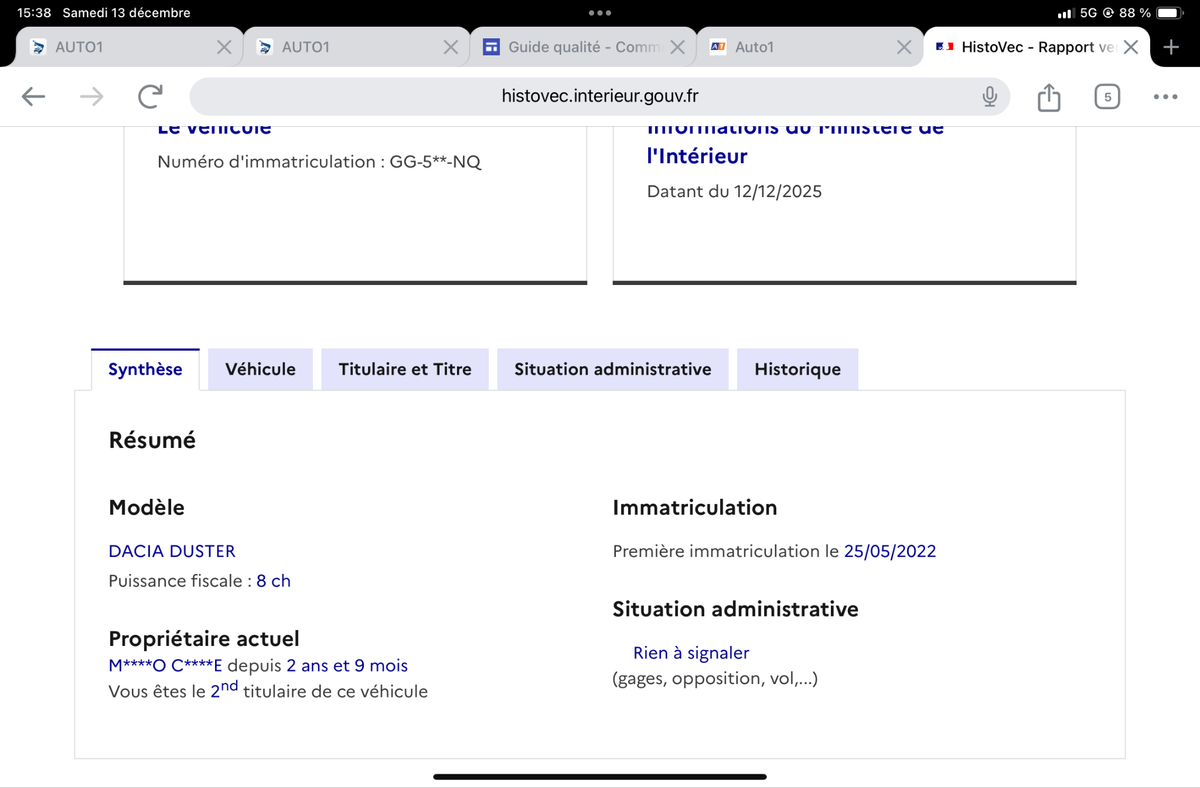Viewport: 1200px width, 788px height.
Task: Click the first registration date 25/05/2022
Action: point(890,551)
